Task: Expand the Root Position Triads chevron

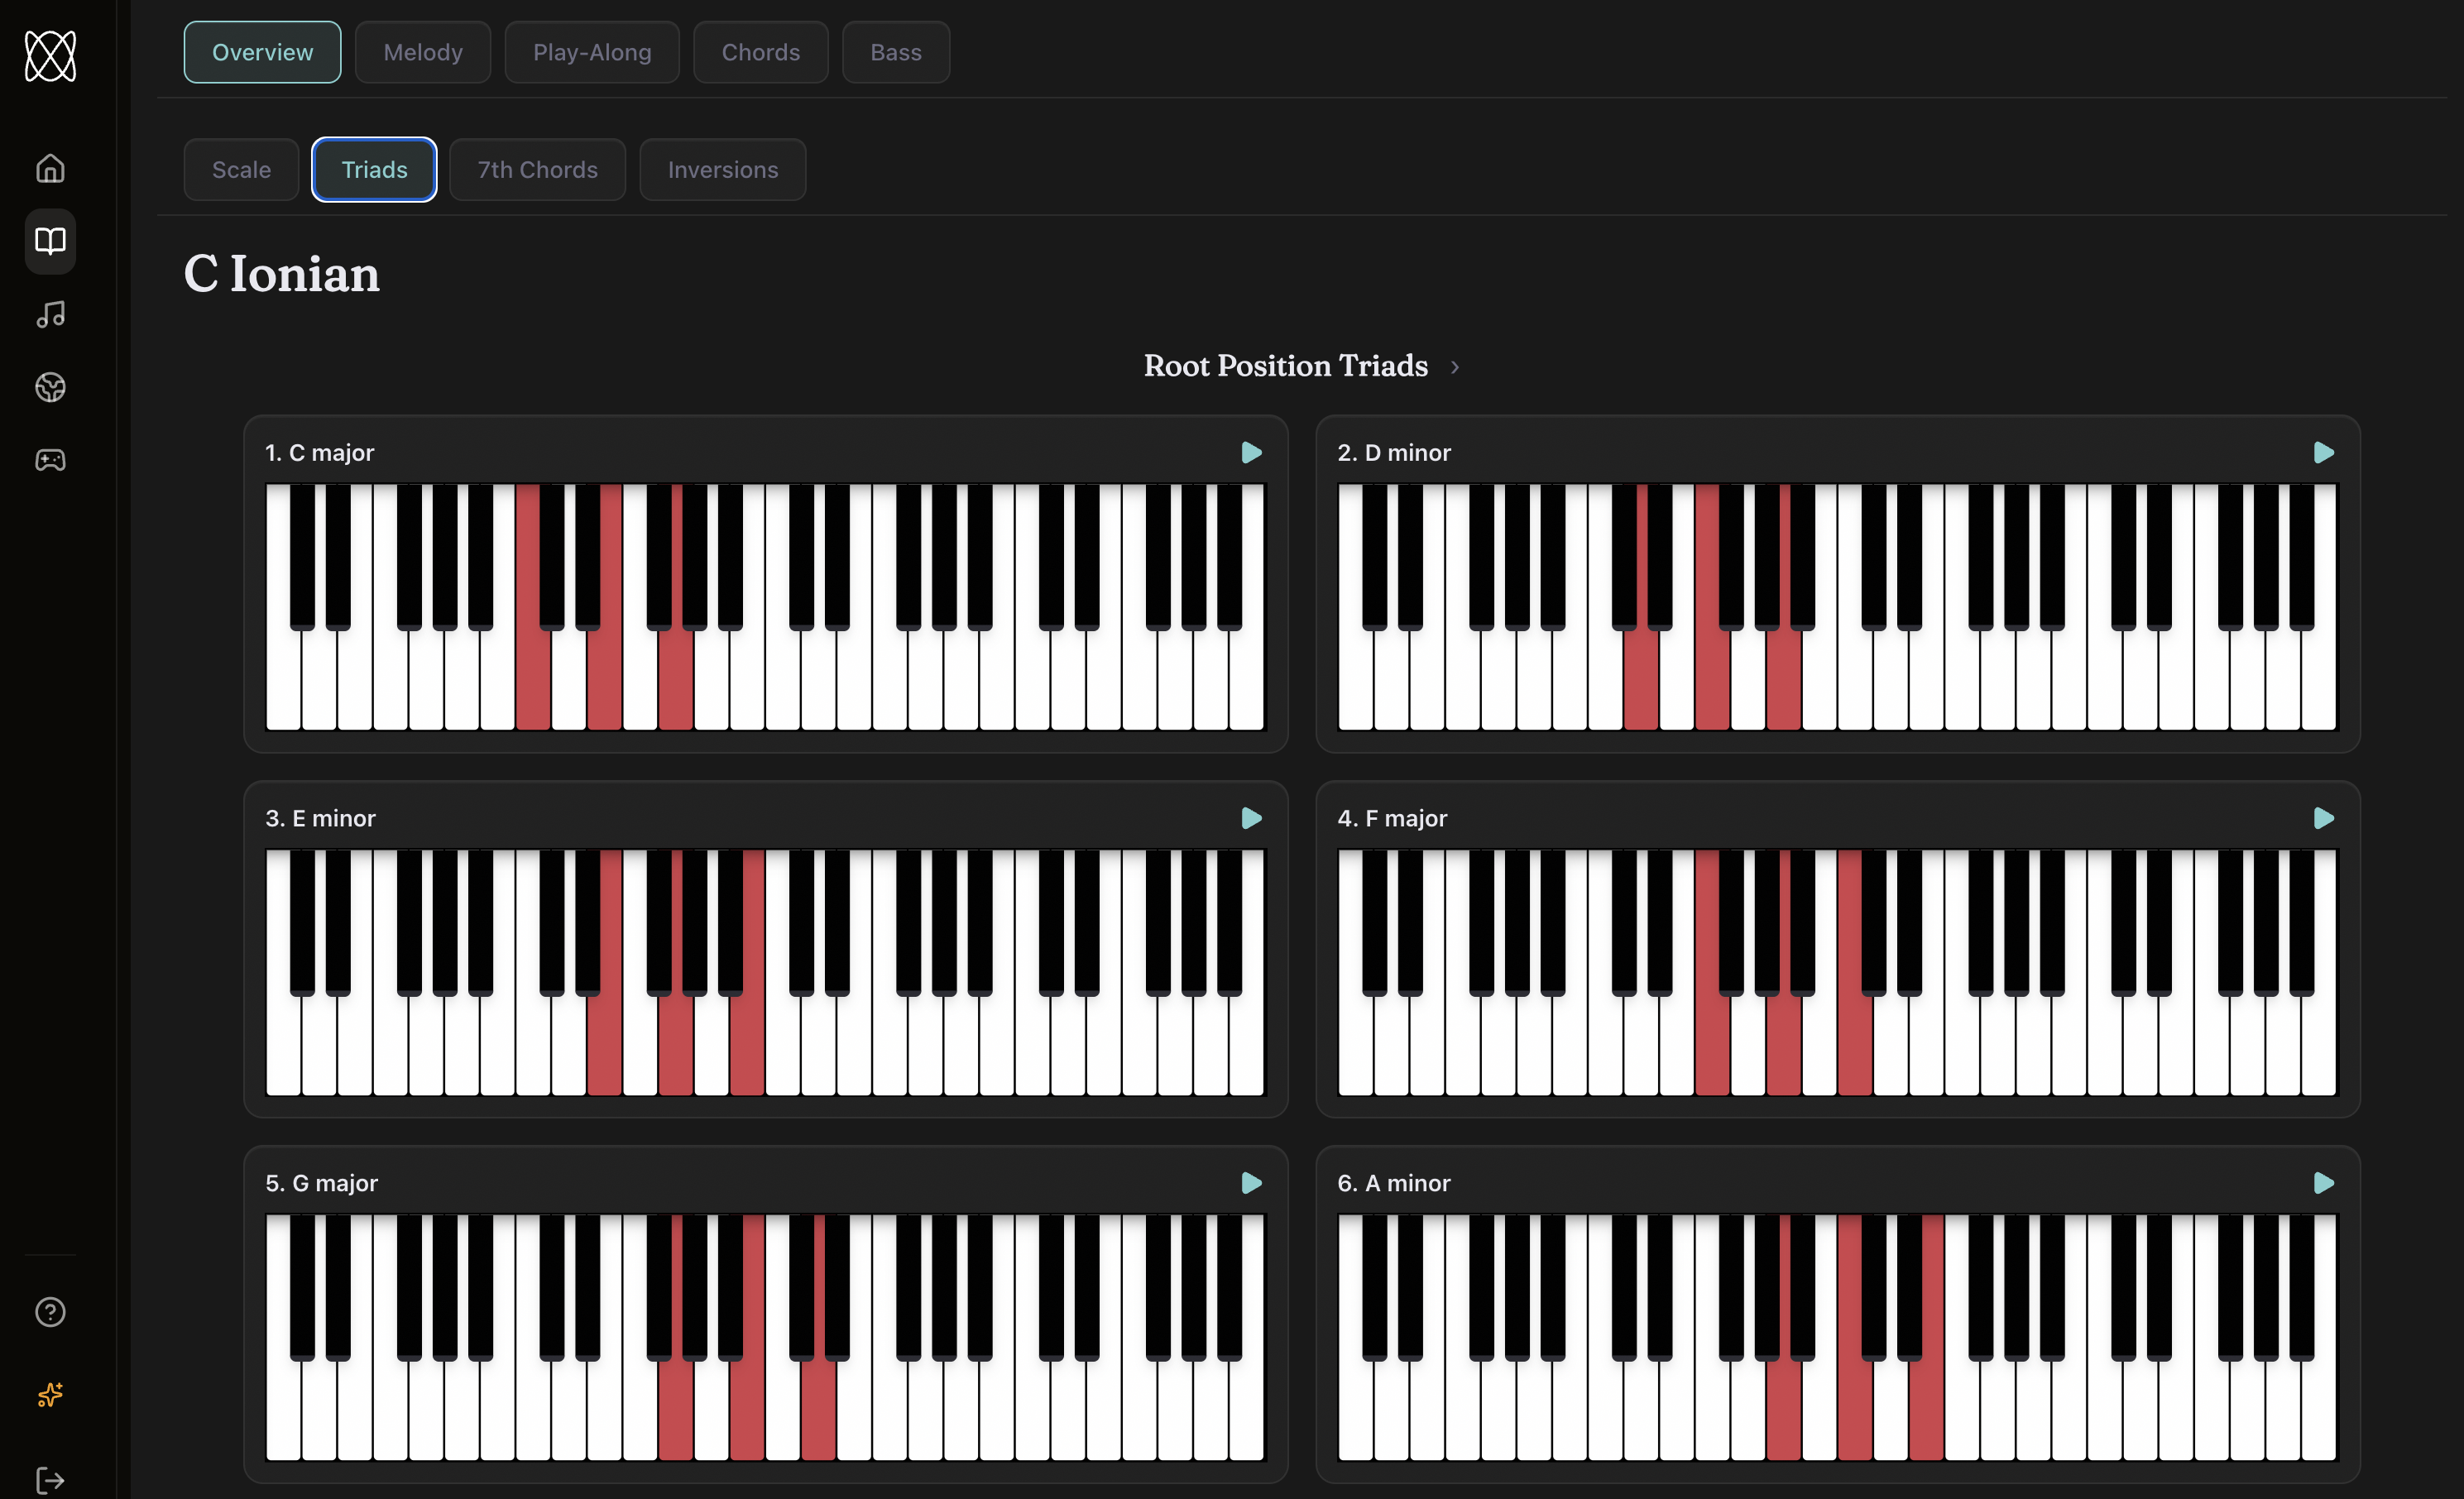Action: (x=1455, y=367)
